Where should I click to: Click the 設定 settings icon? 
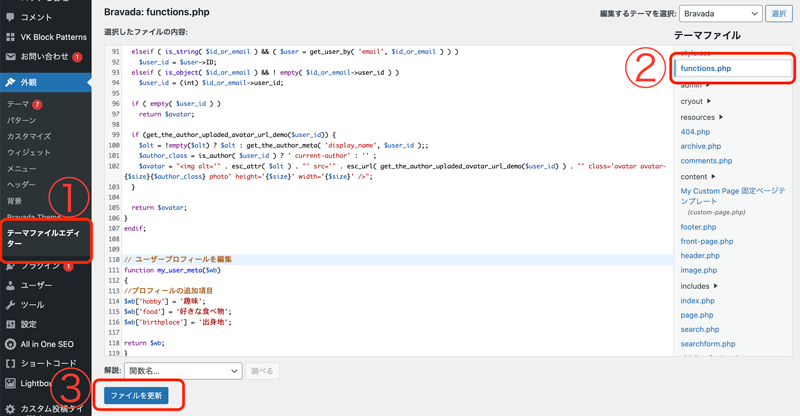(x=10, y=324)
